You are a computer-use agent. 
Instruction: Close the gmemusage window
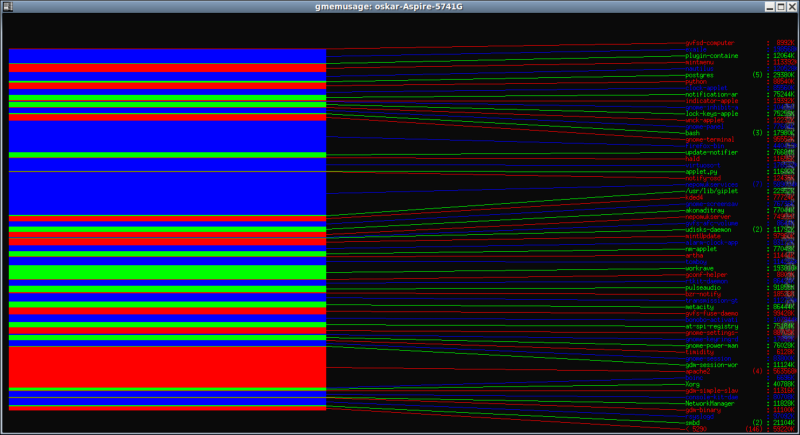(x=792, y=7)
